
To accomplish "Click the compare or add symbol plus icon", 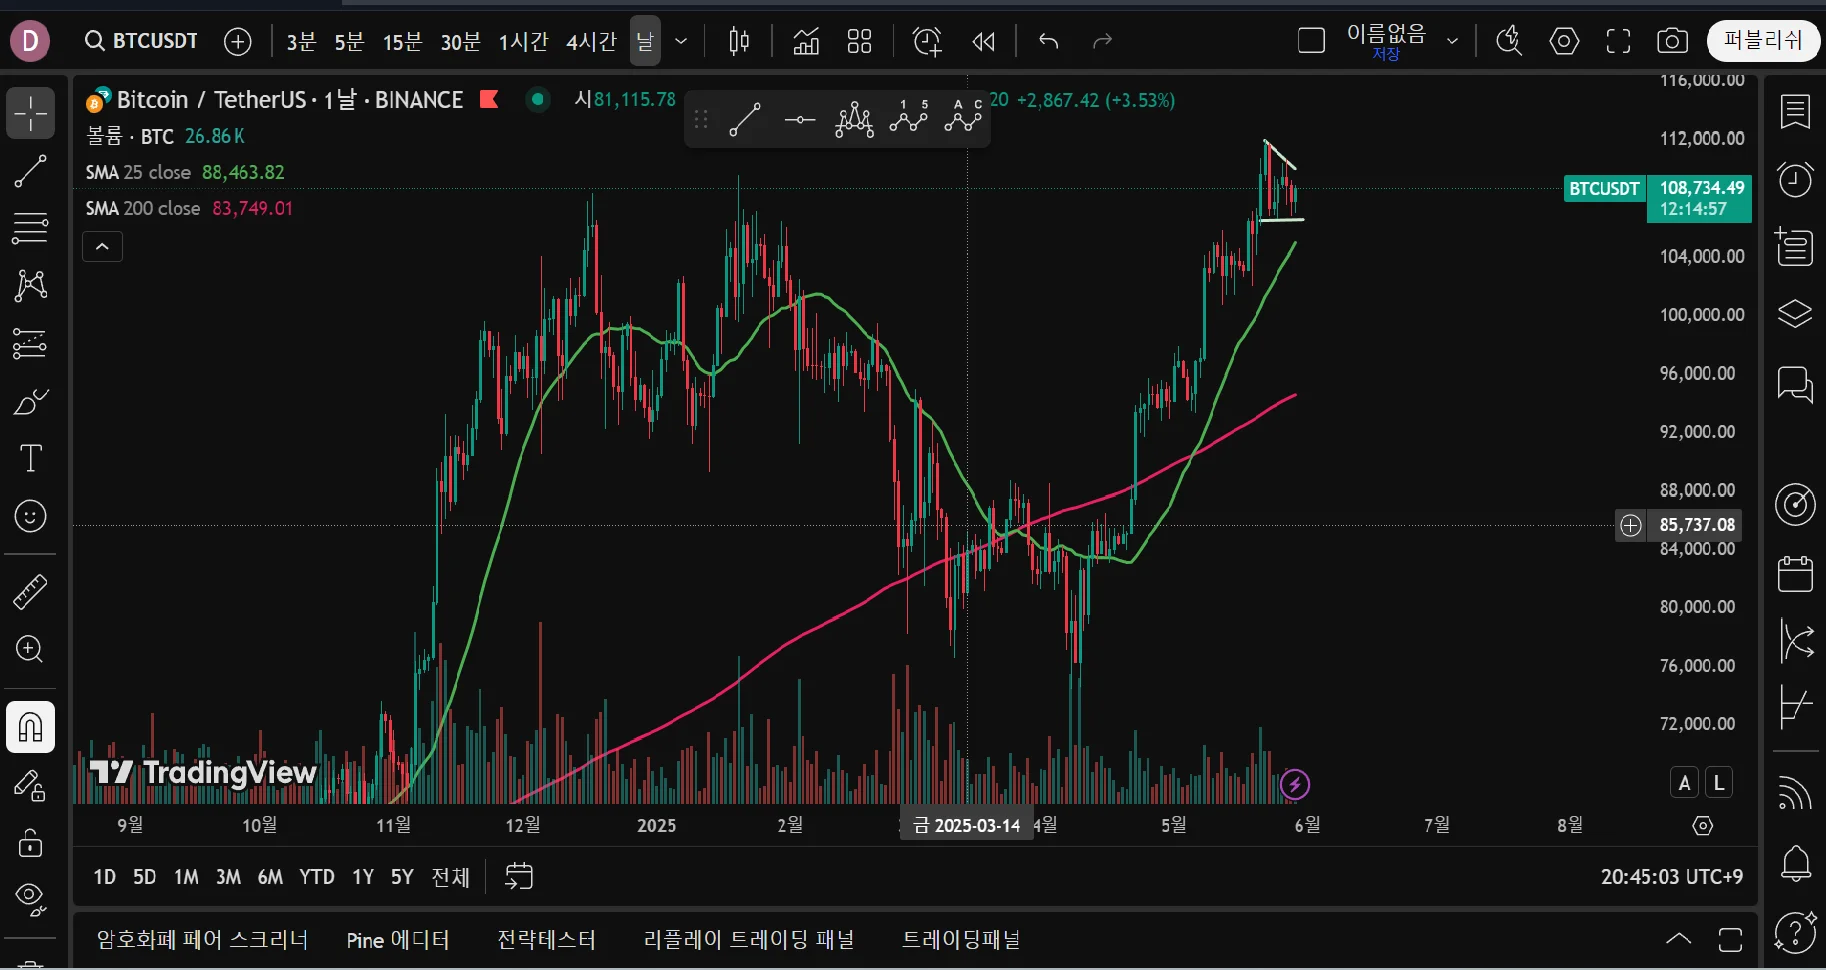I will click(x=238, y=41).
